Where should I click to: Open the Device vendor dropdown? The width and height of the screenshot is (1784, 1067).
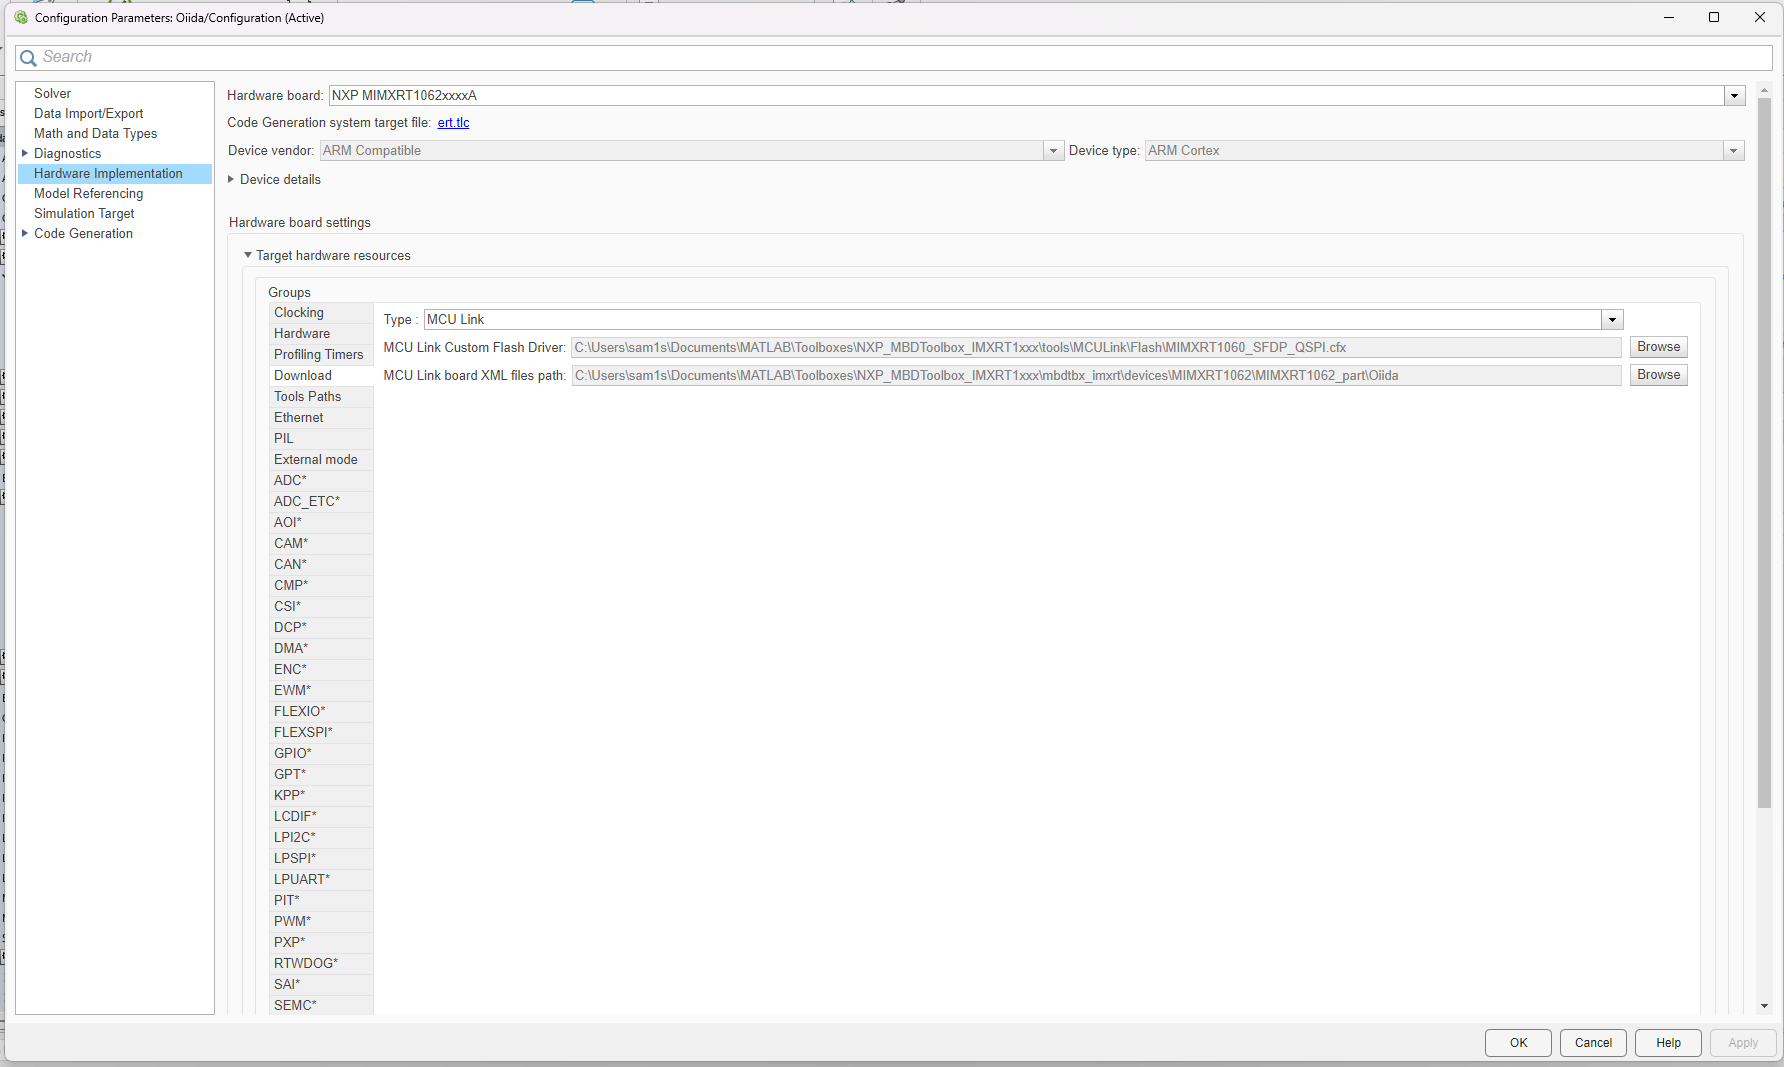click(x=1053, y=150)
